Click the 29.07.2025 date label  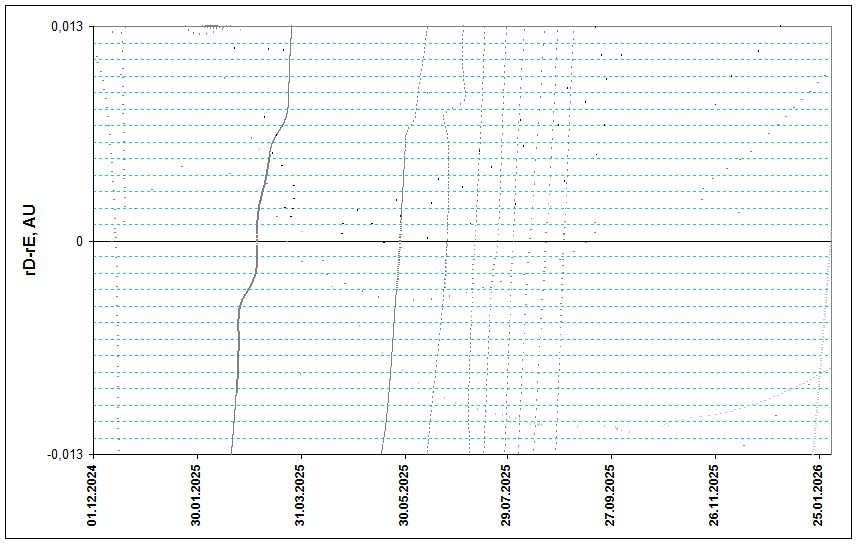coord(507,496)
